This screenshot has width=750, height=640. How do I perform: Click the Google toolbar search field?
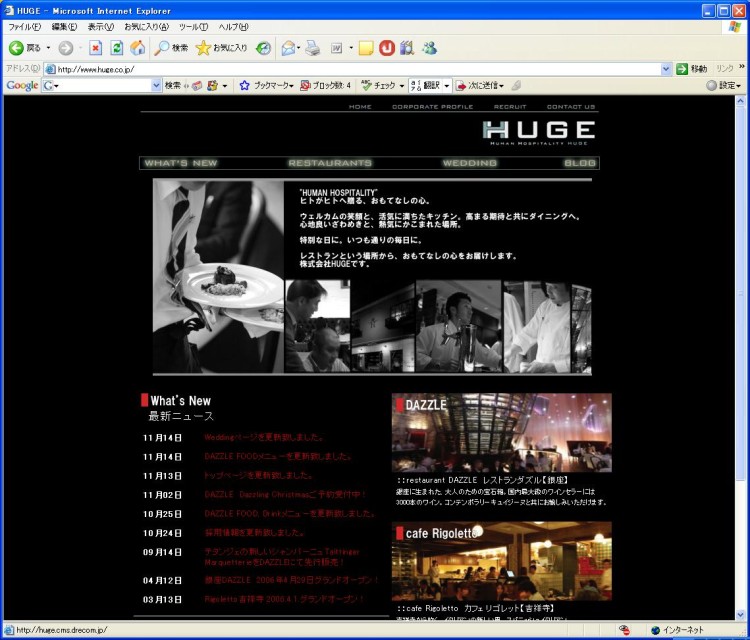[x=101, y=86]
